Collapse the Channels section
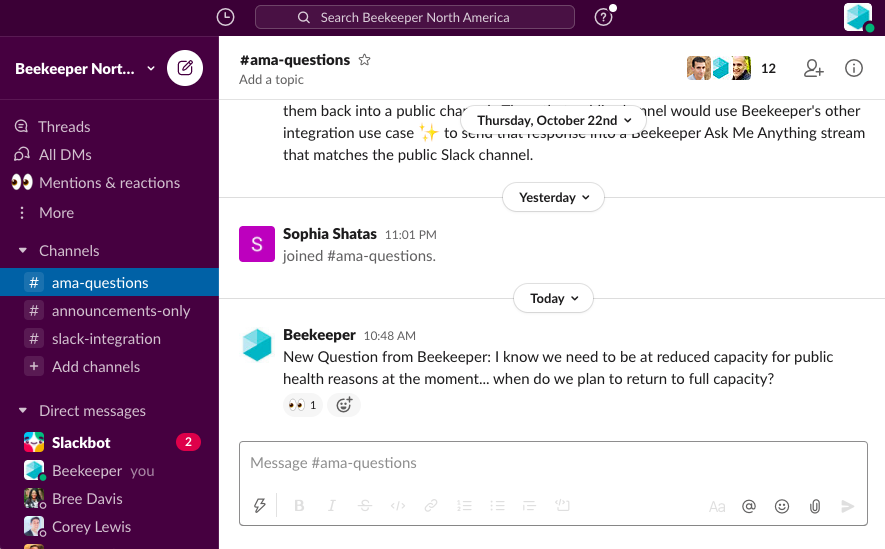Image resolution: width=885 pixels, height=549 pixels. [22, 251]
